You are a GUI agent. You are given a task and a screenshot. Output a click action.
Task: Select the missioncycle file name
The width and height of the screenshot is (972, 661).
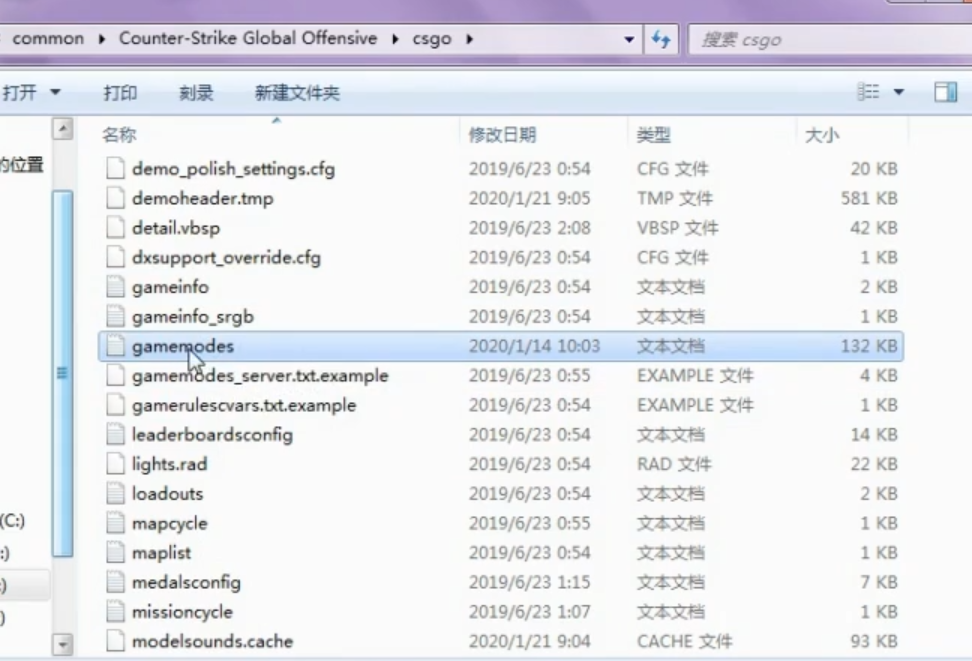tap(182, 612)
